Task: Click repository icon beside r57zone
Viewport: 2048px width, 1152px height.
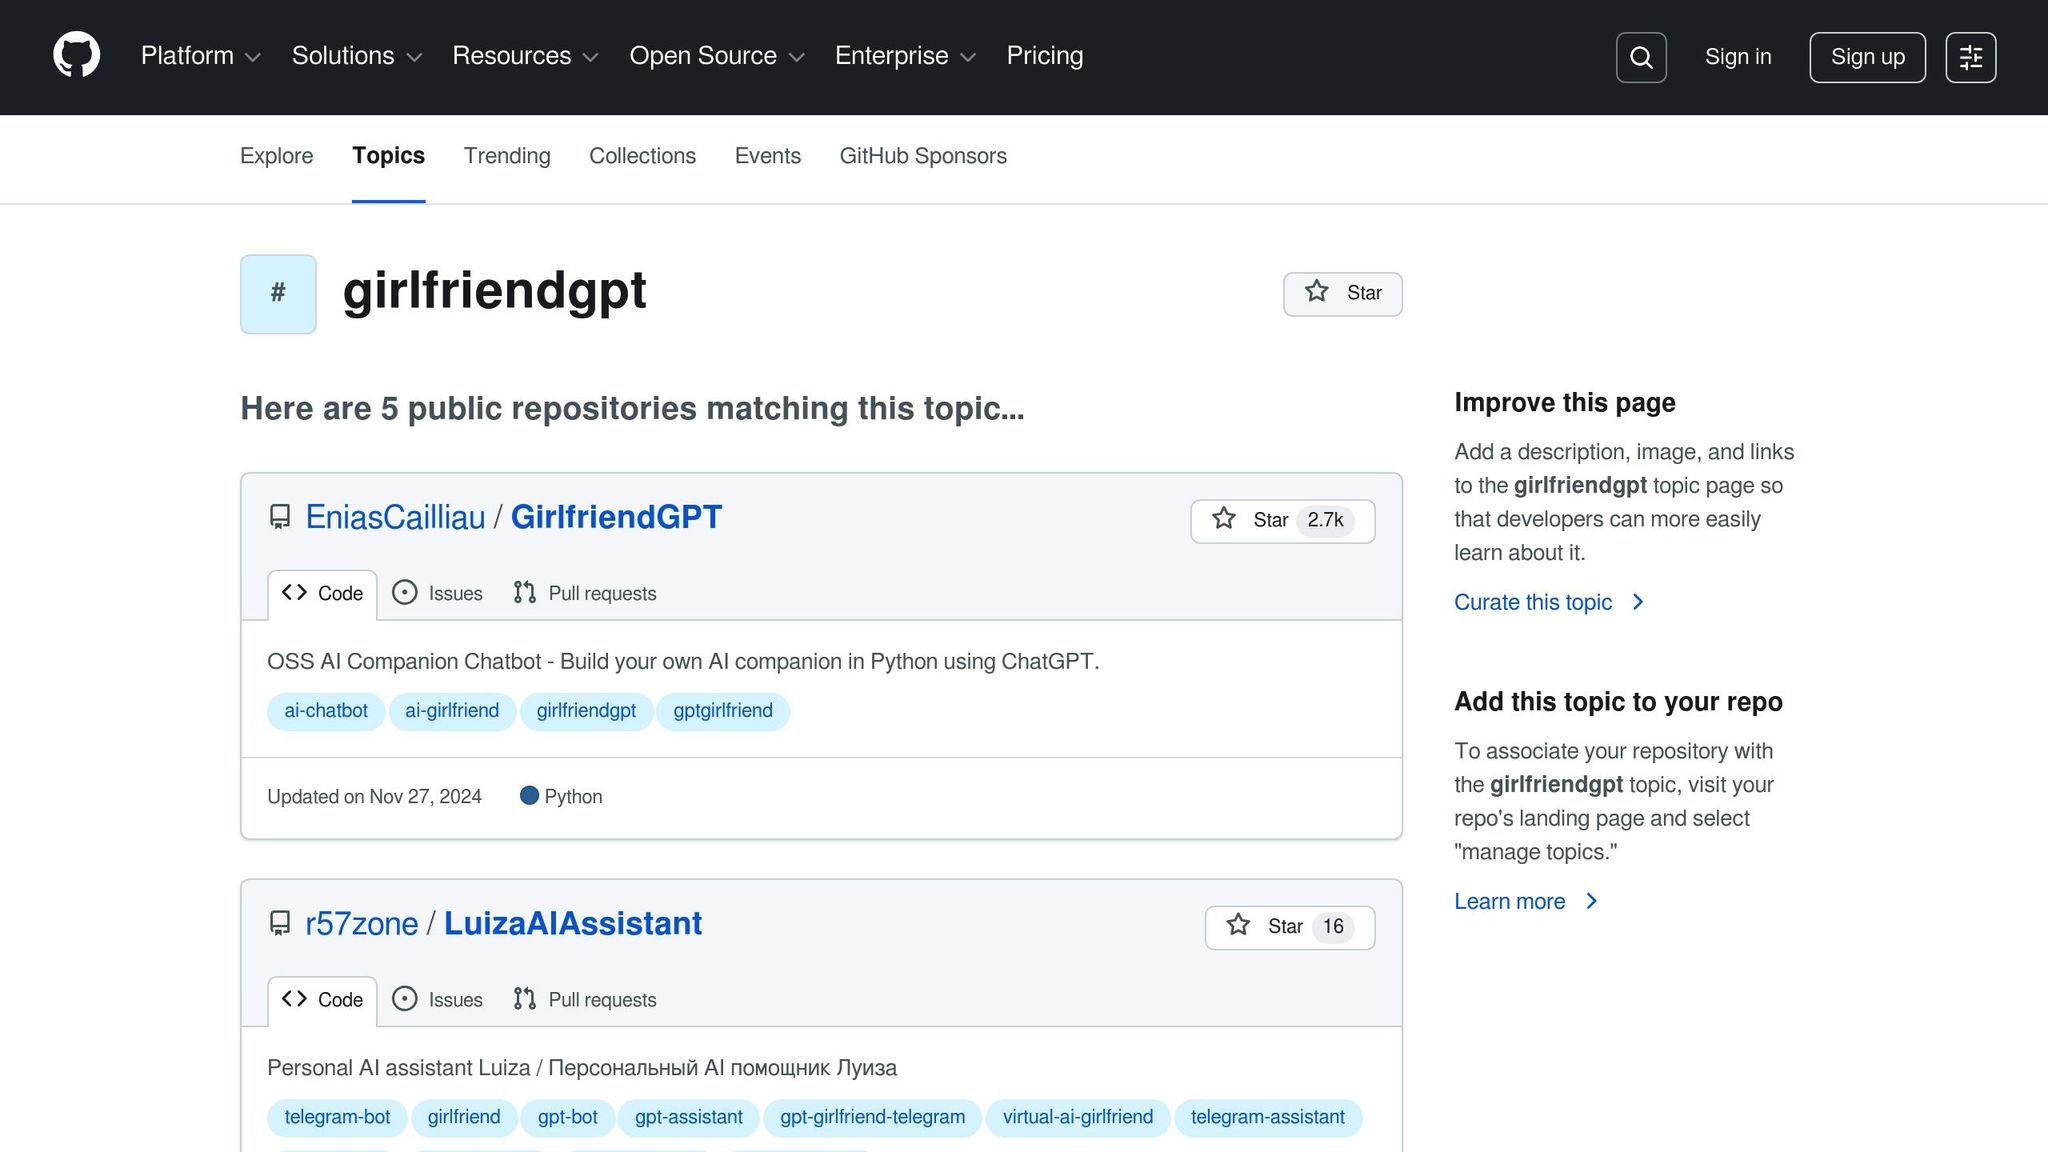Action: tap(280, 923)
